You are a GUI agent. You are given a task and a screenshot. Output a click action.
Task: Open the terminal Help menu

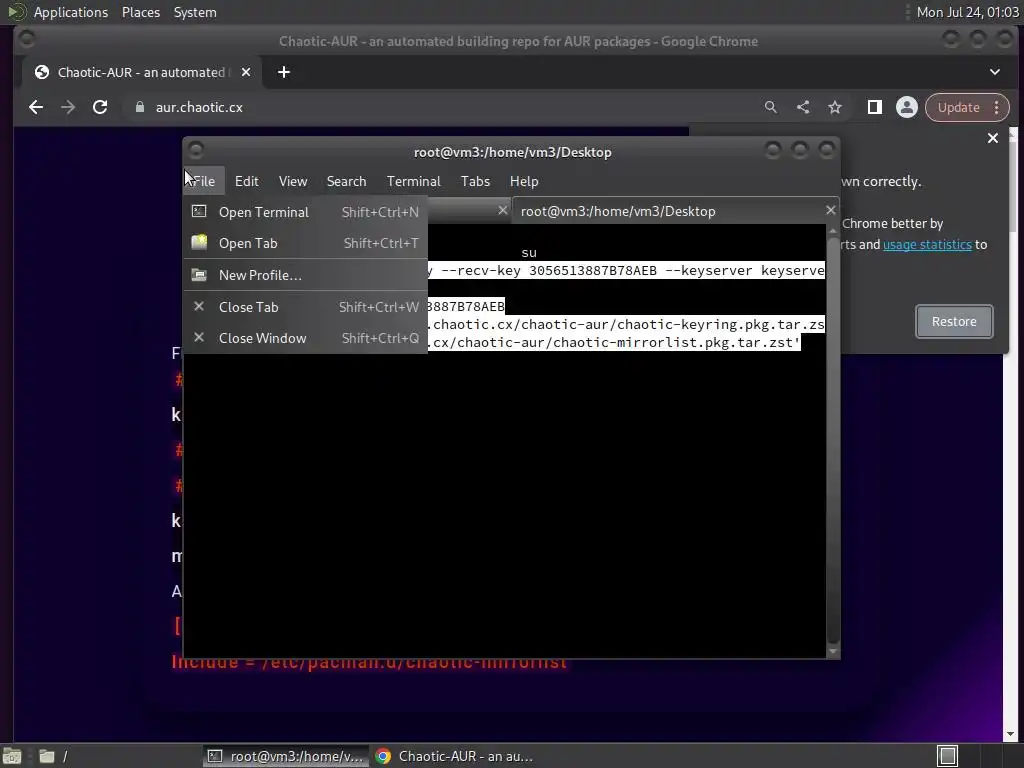[x=524, y=181]
